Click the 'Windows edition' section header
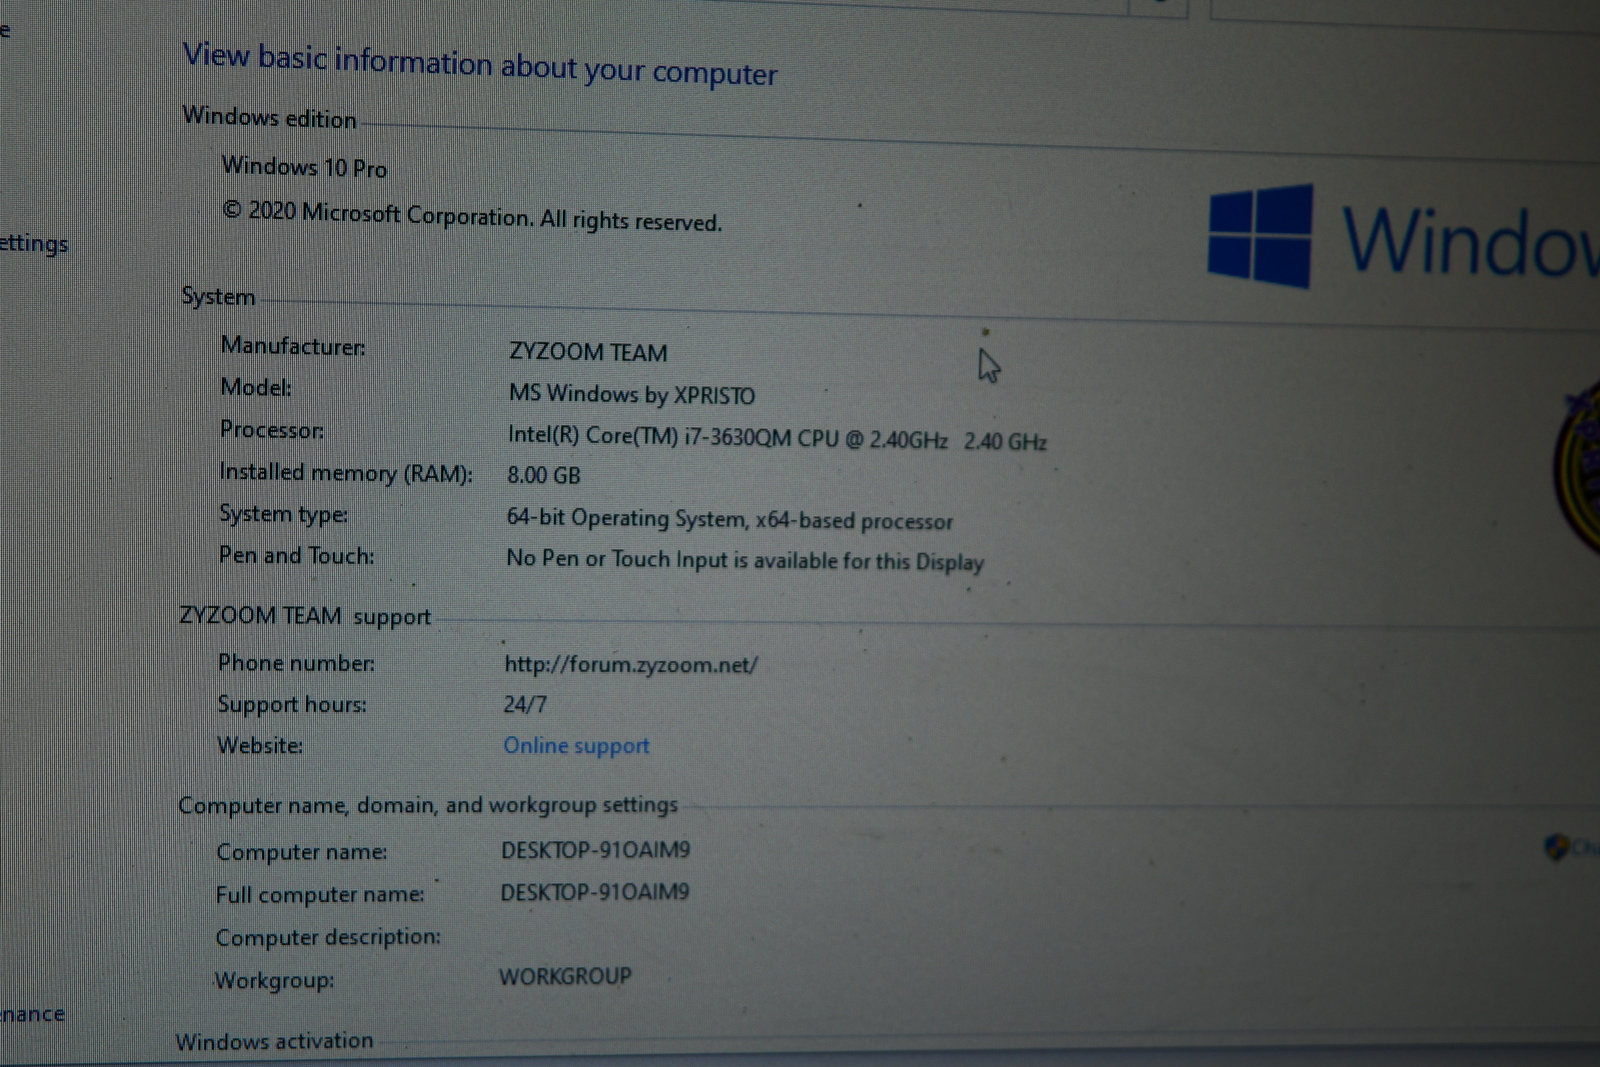Viewport: 1600px width, 1067px height. coord(269,117)
